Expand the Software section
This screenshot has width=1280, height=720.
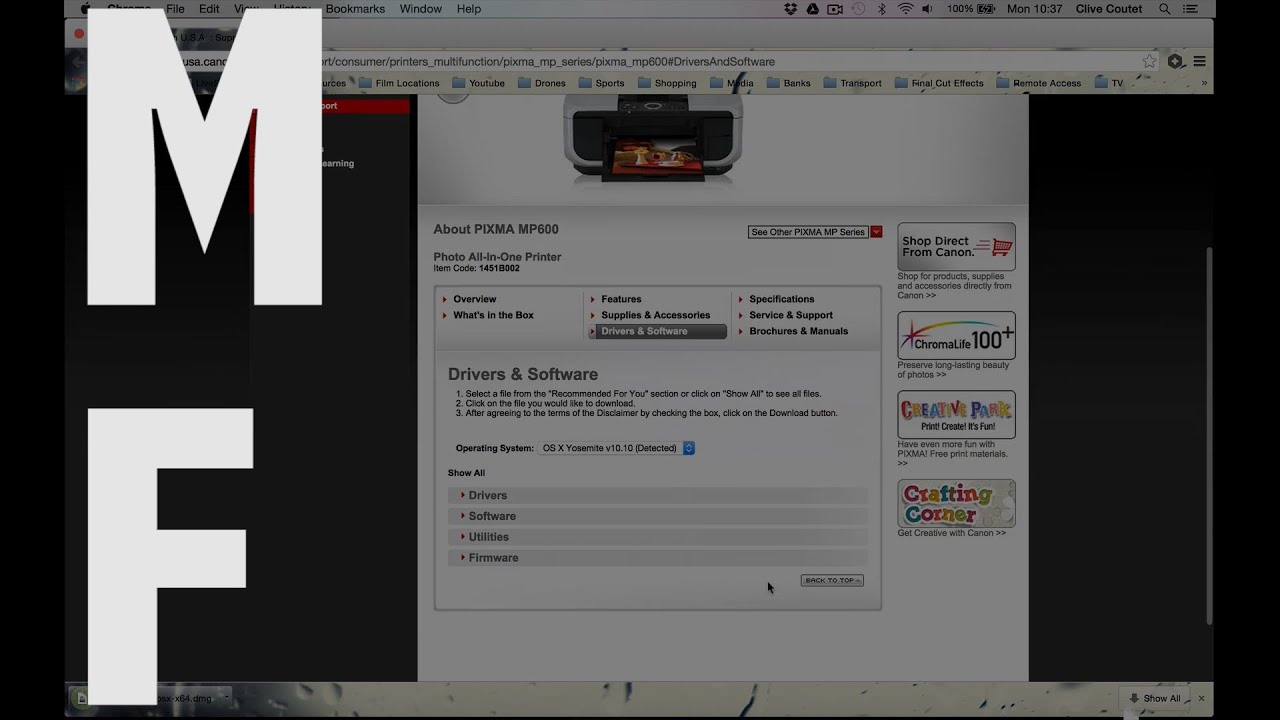[658, 516]
